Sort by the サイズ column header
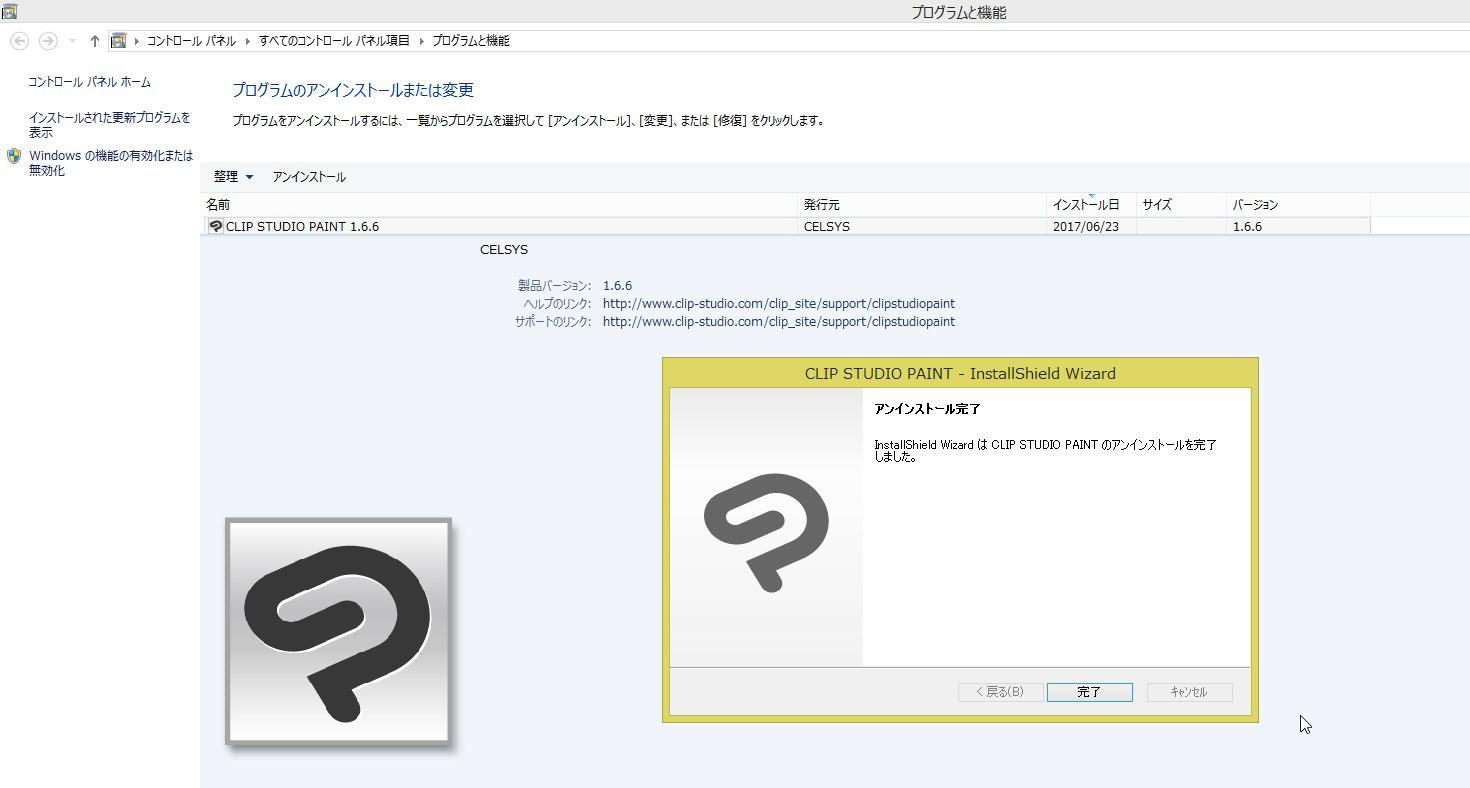 click(1181, 205)
